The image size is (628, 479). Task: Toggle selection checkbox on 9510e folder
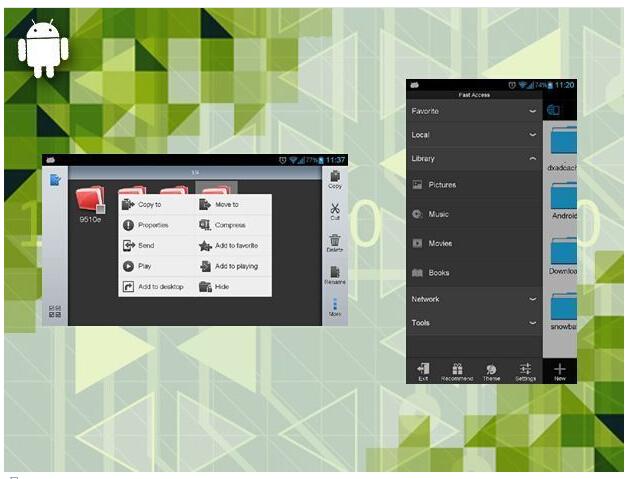100,208
